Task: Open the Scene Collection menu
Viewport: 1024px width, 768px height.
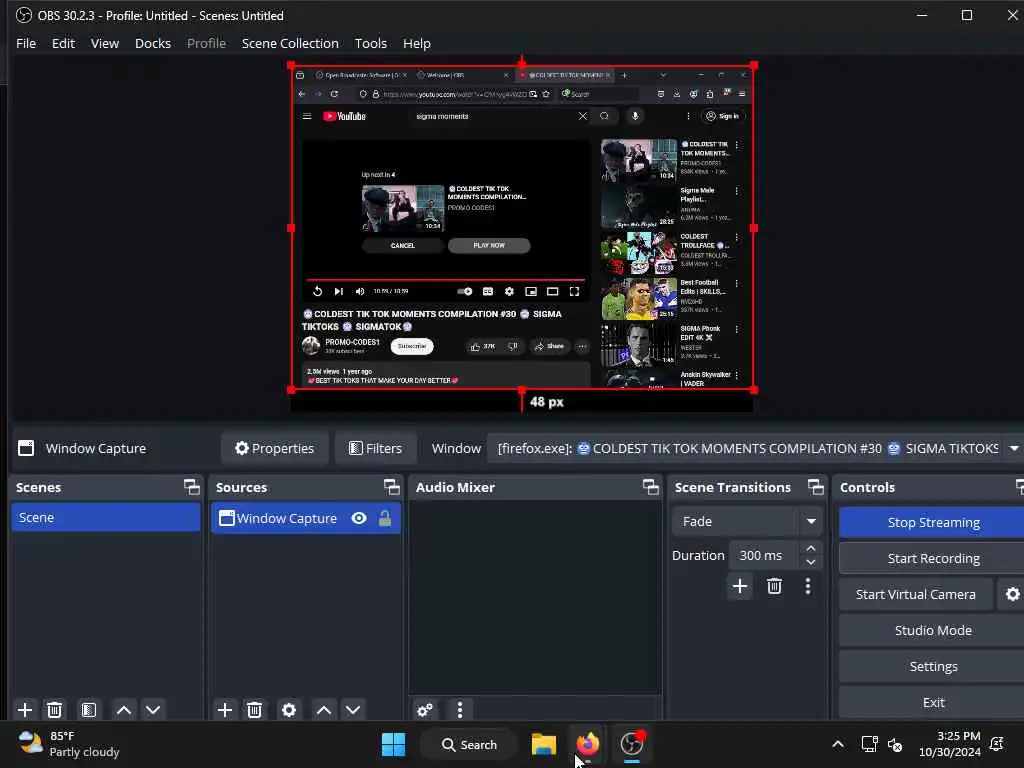Action: (290, 43)
